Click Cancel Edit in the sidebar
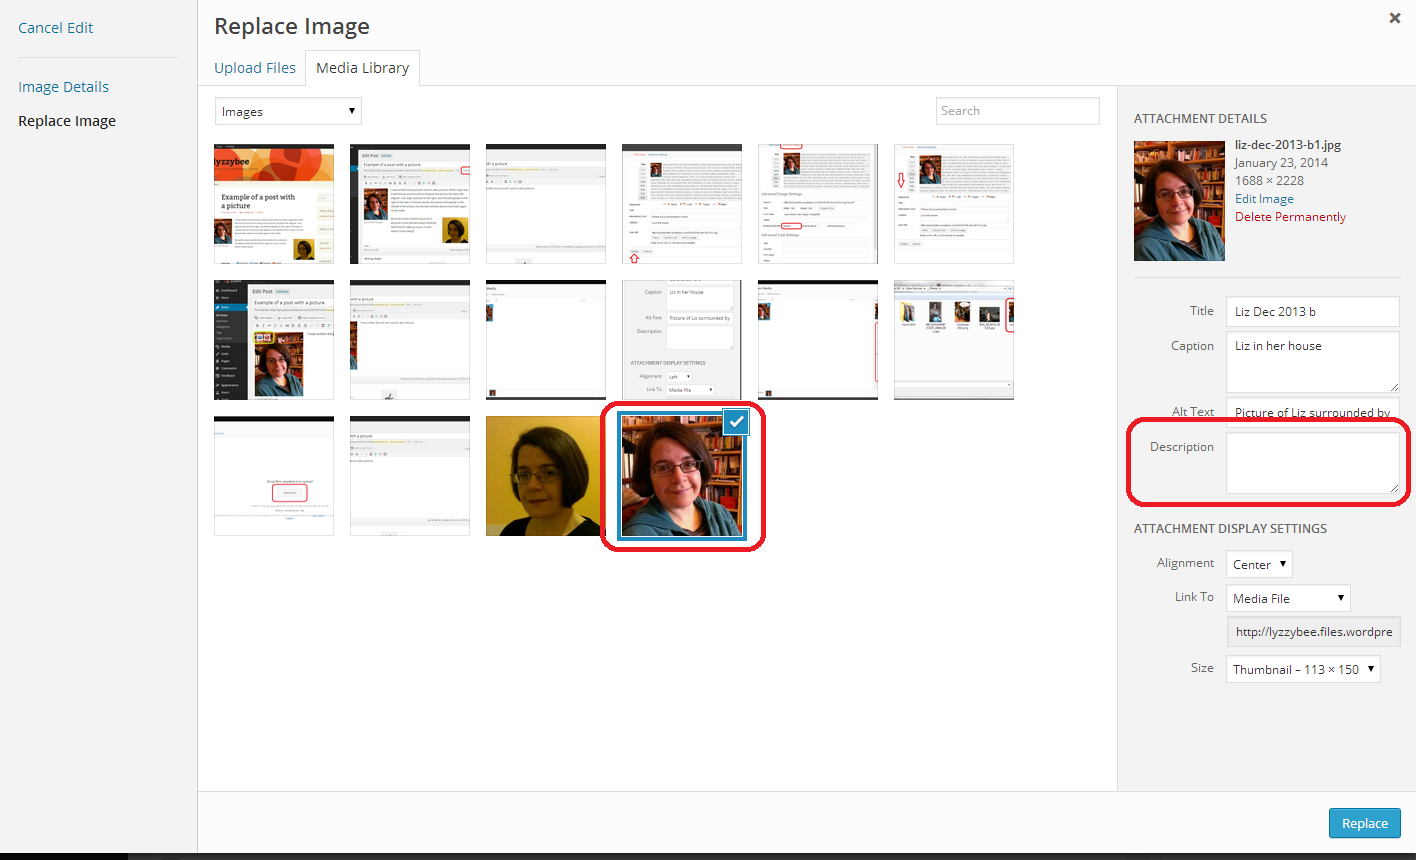The height and width of the screenshot is (860, 1416). (56, 28)
